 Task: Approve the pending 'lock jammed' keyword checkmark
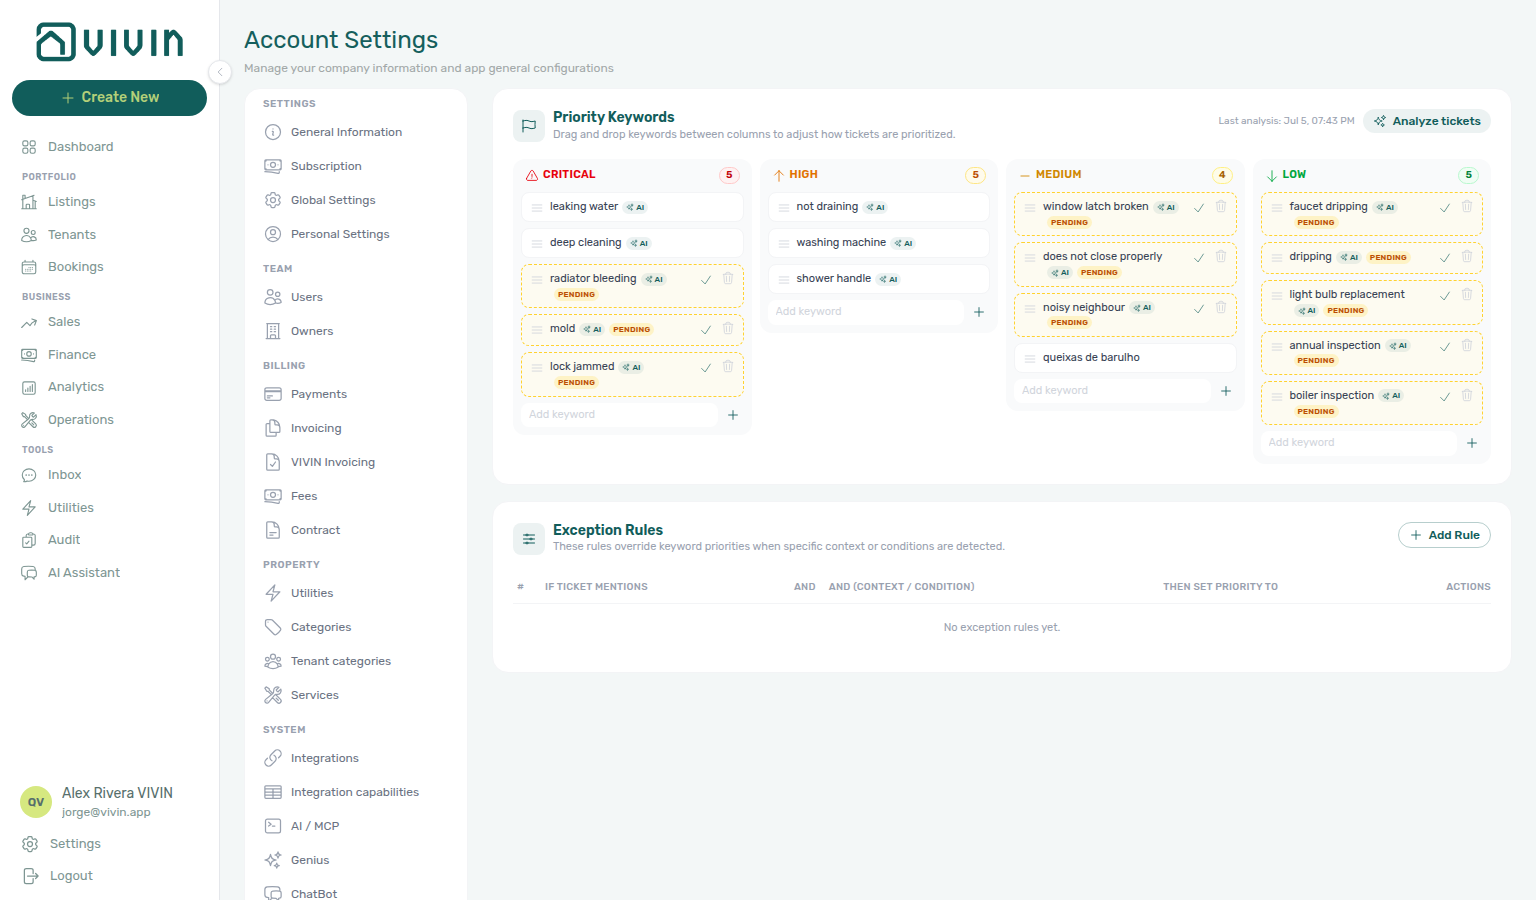(x=706, y=368)
